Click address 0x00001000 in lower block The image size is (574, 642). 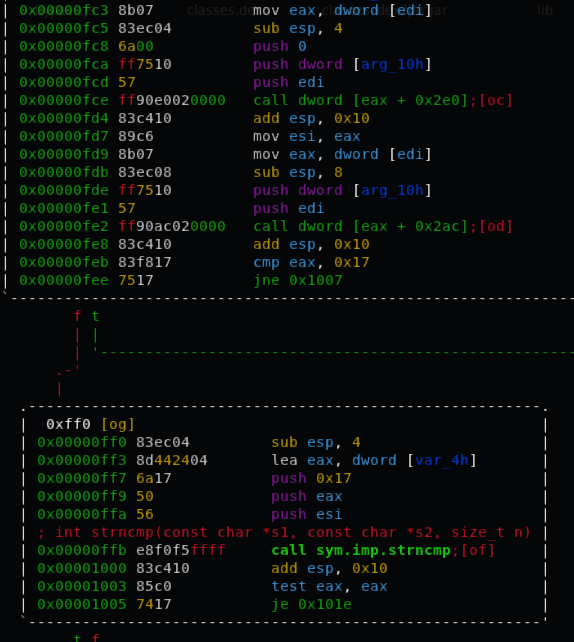82,568
